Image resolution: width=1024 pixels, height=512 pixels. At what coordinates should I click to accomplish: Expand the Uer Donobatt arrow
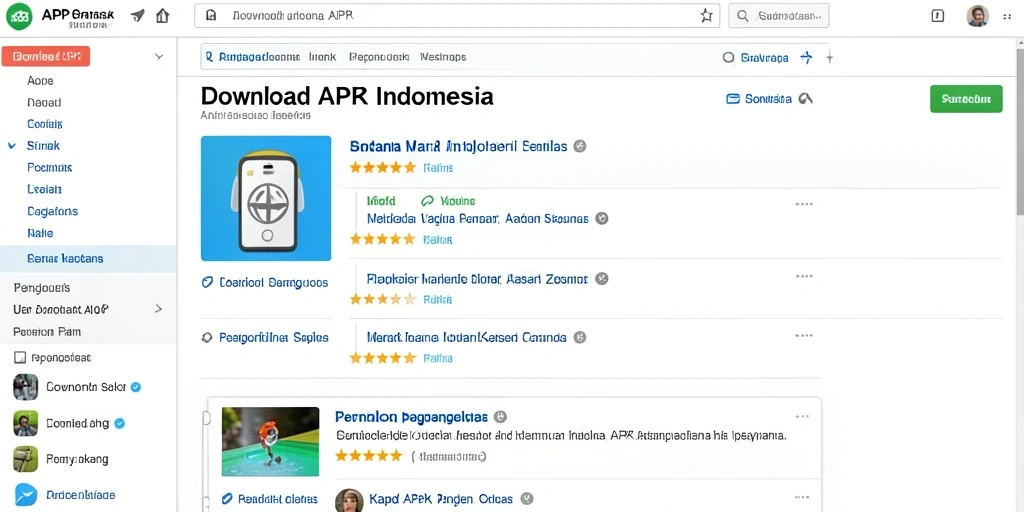click(159, 309)
